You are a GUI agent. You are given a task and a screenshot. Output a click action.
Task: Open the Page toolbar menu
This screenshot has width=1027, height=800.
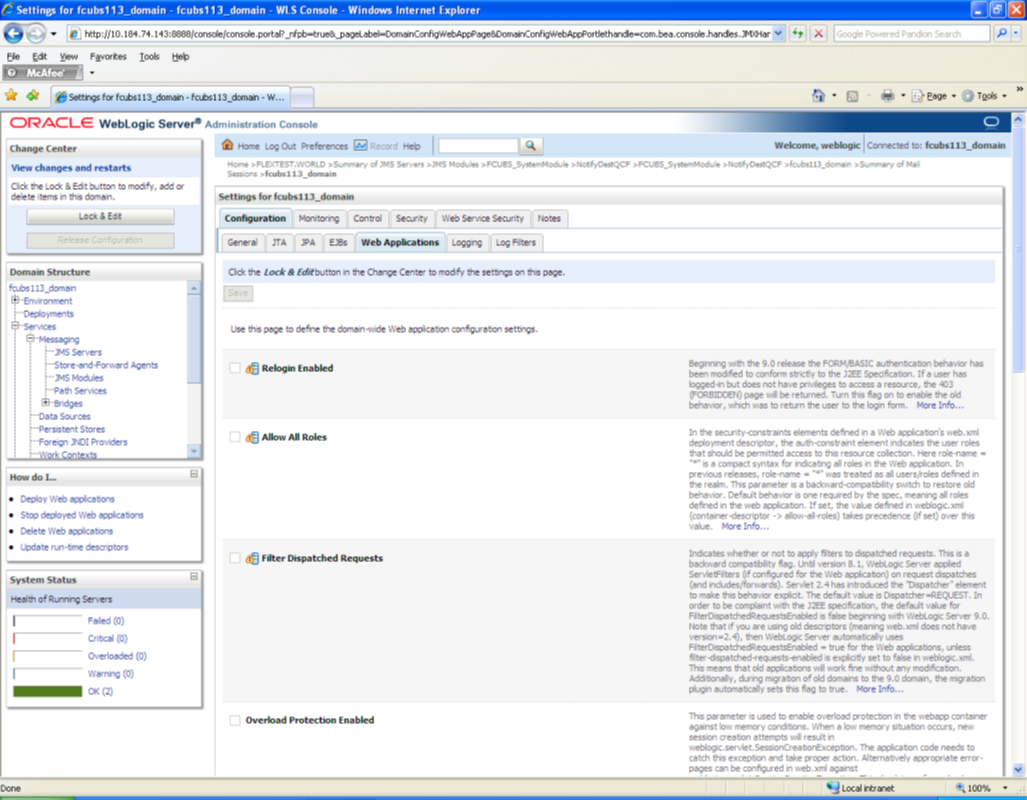click(933, 96)
